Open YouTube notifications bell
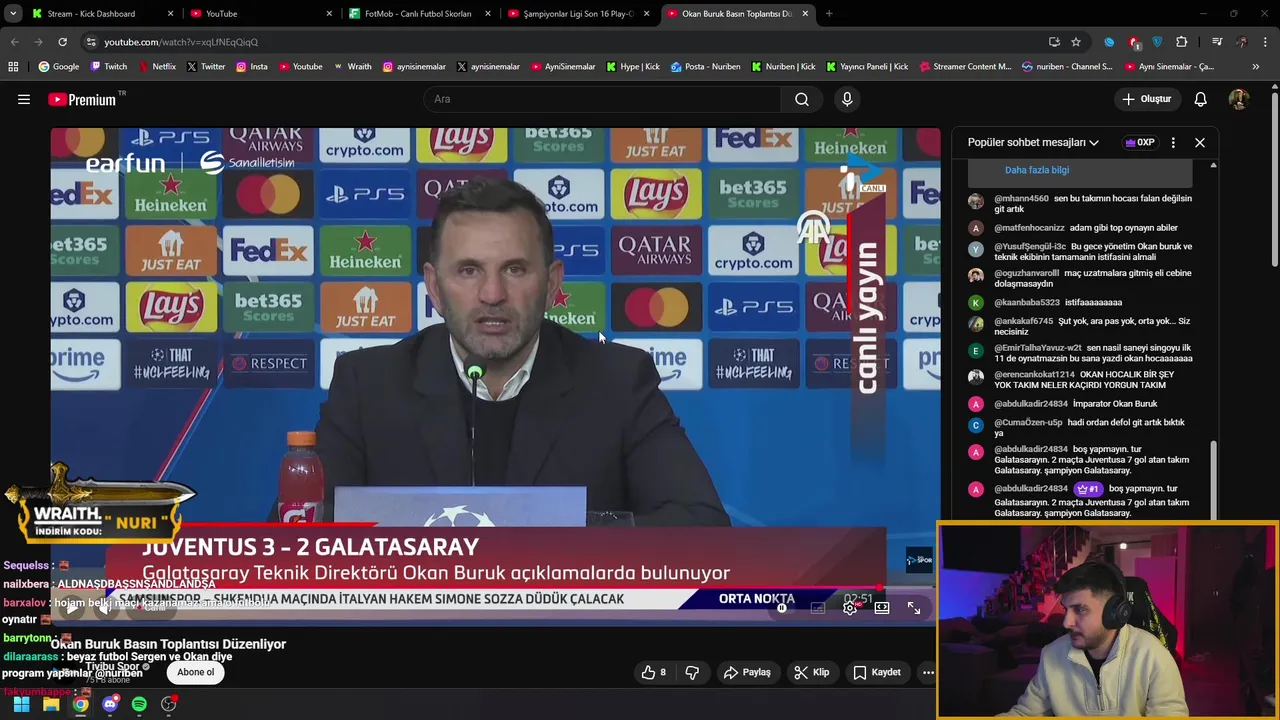Viewport: 1280px width, 720px height. click(1200, 99)
